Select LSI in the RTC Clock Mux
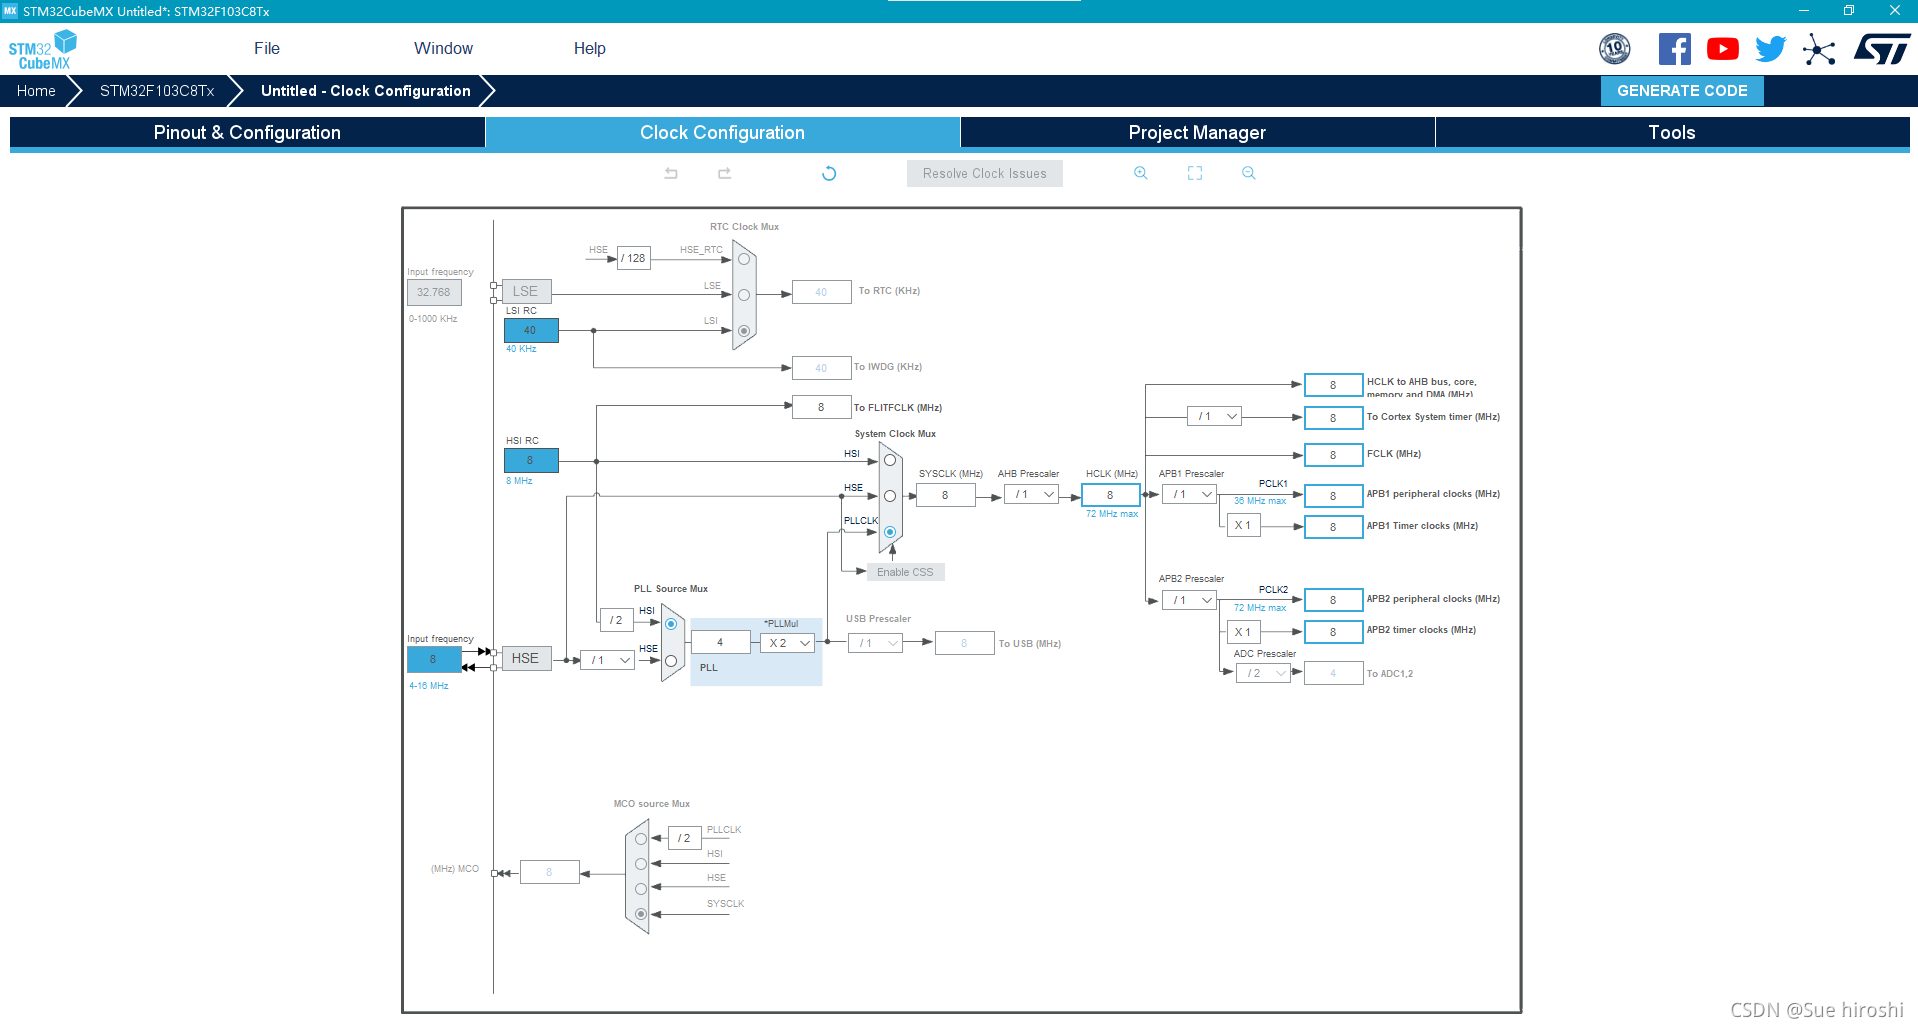 [744, 331]
